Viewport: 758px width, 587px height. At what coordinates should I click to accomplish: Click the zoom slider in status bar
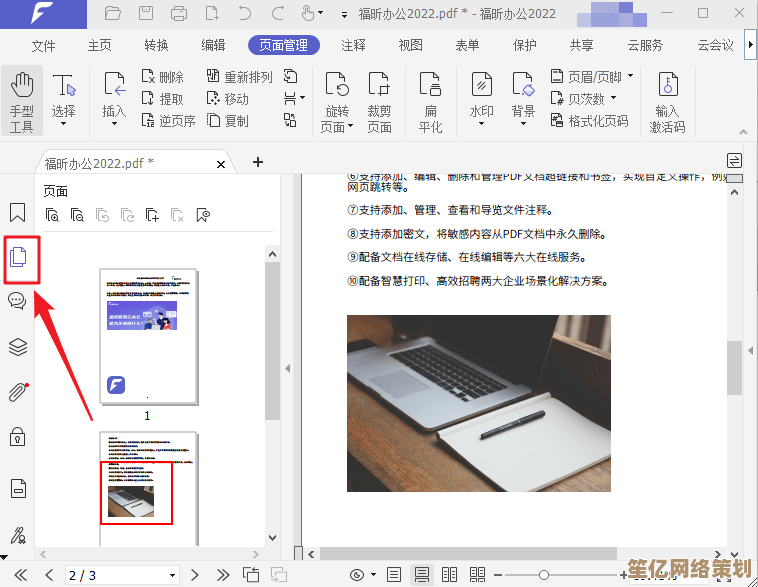(x=544, y=575)
